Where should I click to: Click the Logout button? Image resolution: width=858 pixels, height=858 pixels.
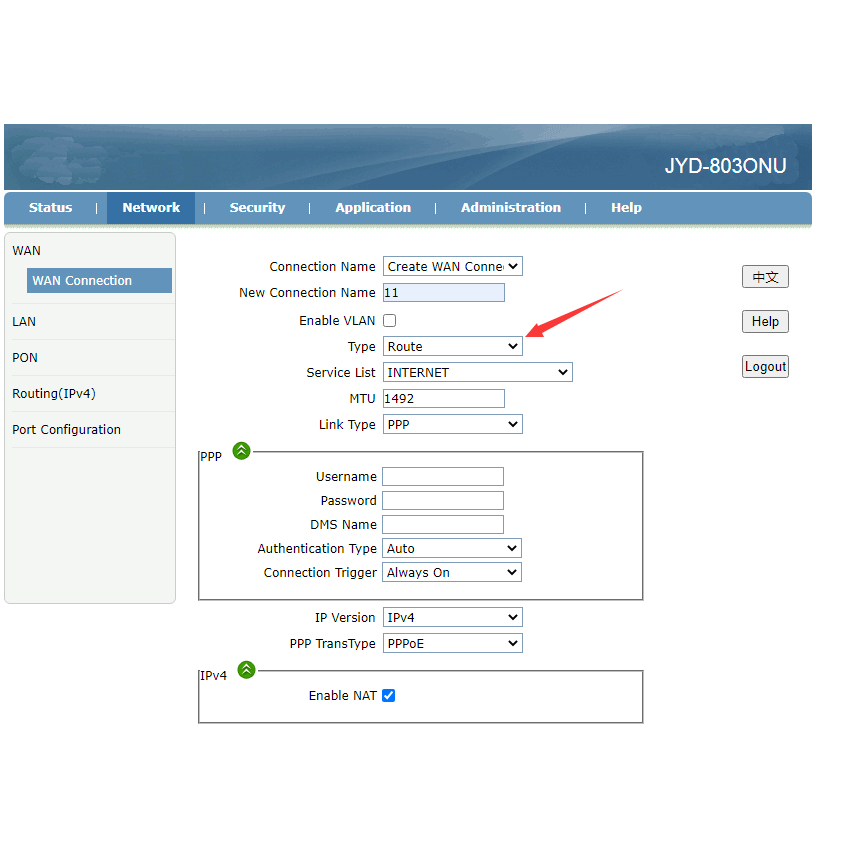point(765,367)
